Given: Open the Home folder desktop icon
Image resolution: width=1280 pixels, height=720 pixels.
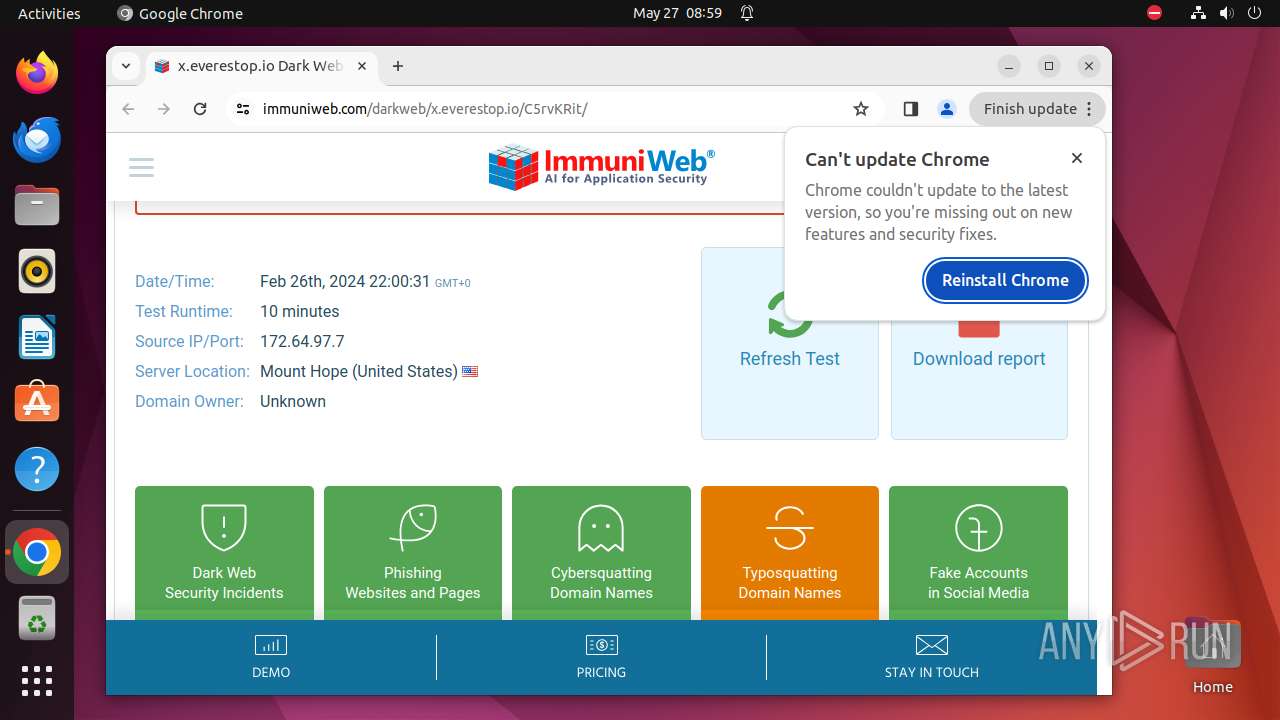Looking at the screenshot, I should pos(1212,655).
